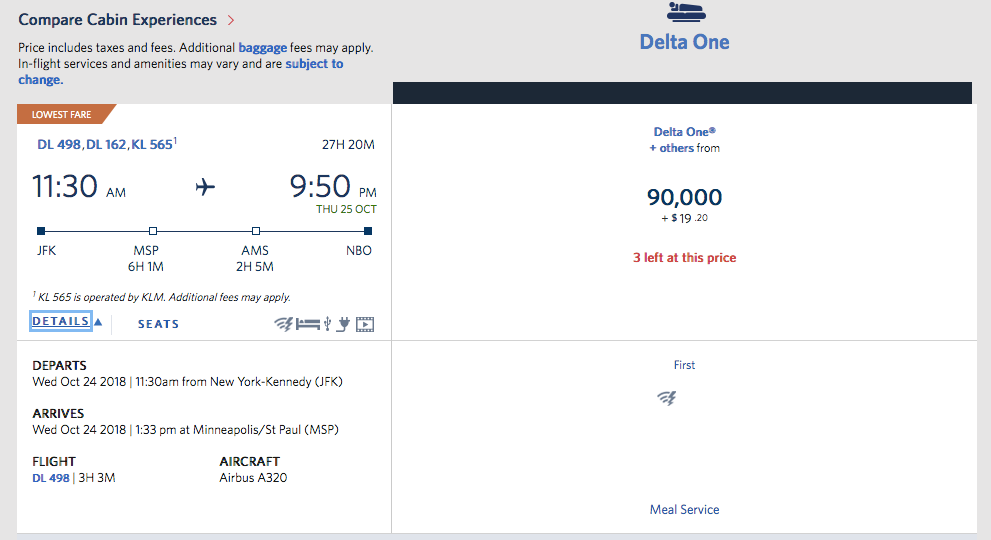Open the baggage fees link
991x540 pixels.
pos(264,47)
